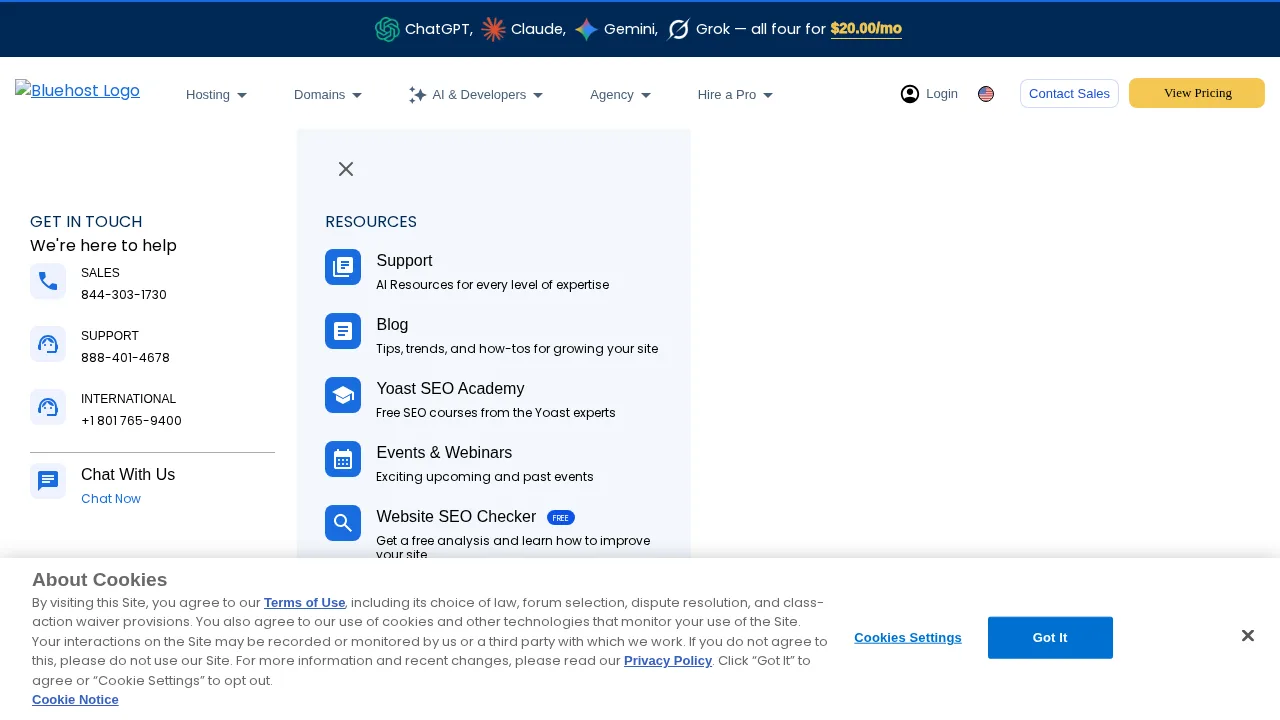This screenshot has height=720, width=1280.
Task: Click the support number 888-401-4678
Action: tap(125, 358)
